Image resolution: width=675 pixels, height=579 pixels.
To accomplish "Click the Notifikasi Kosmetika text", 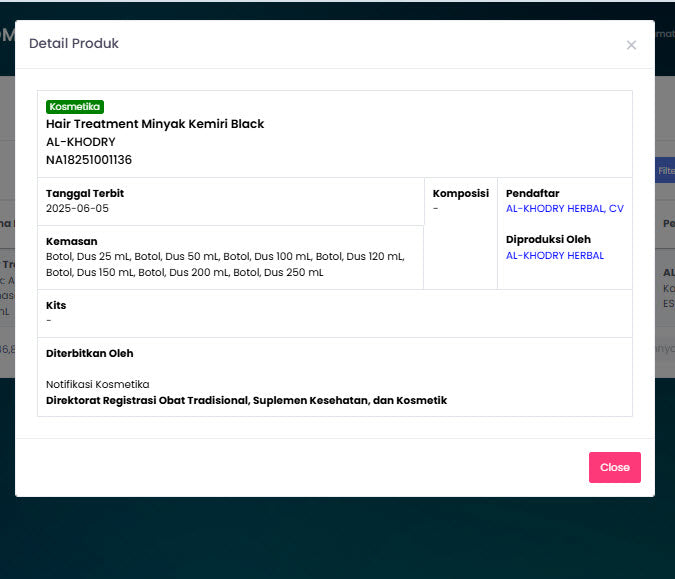I will coord(97,384).
